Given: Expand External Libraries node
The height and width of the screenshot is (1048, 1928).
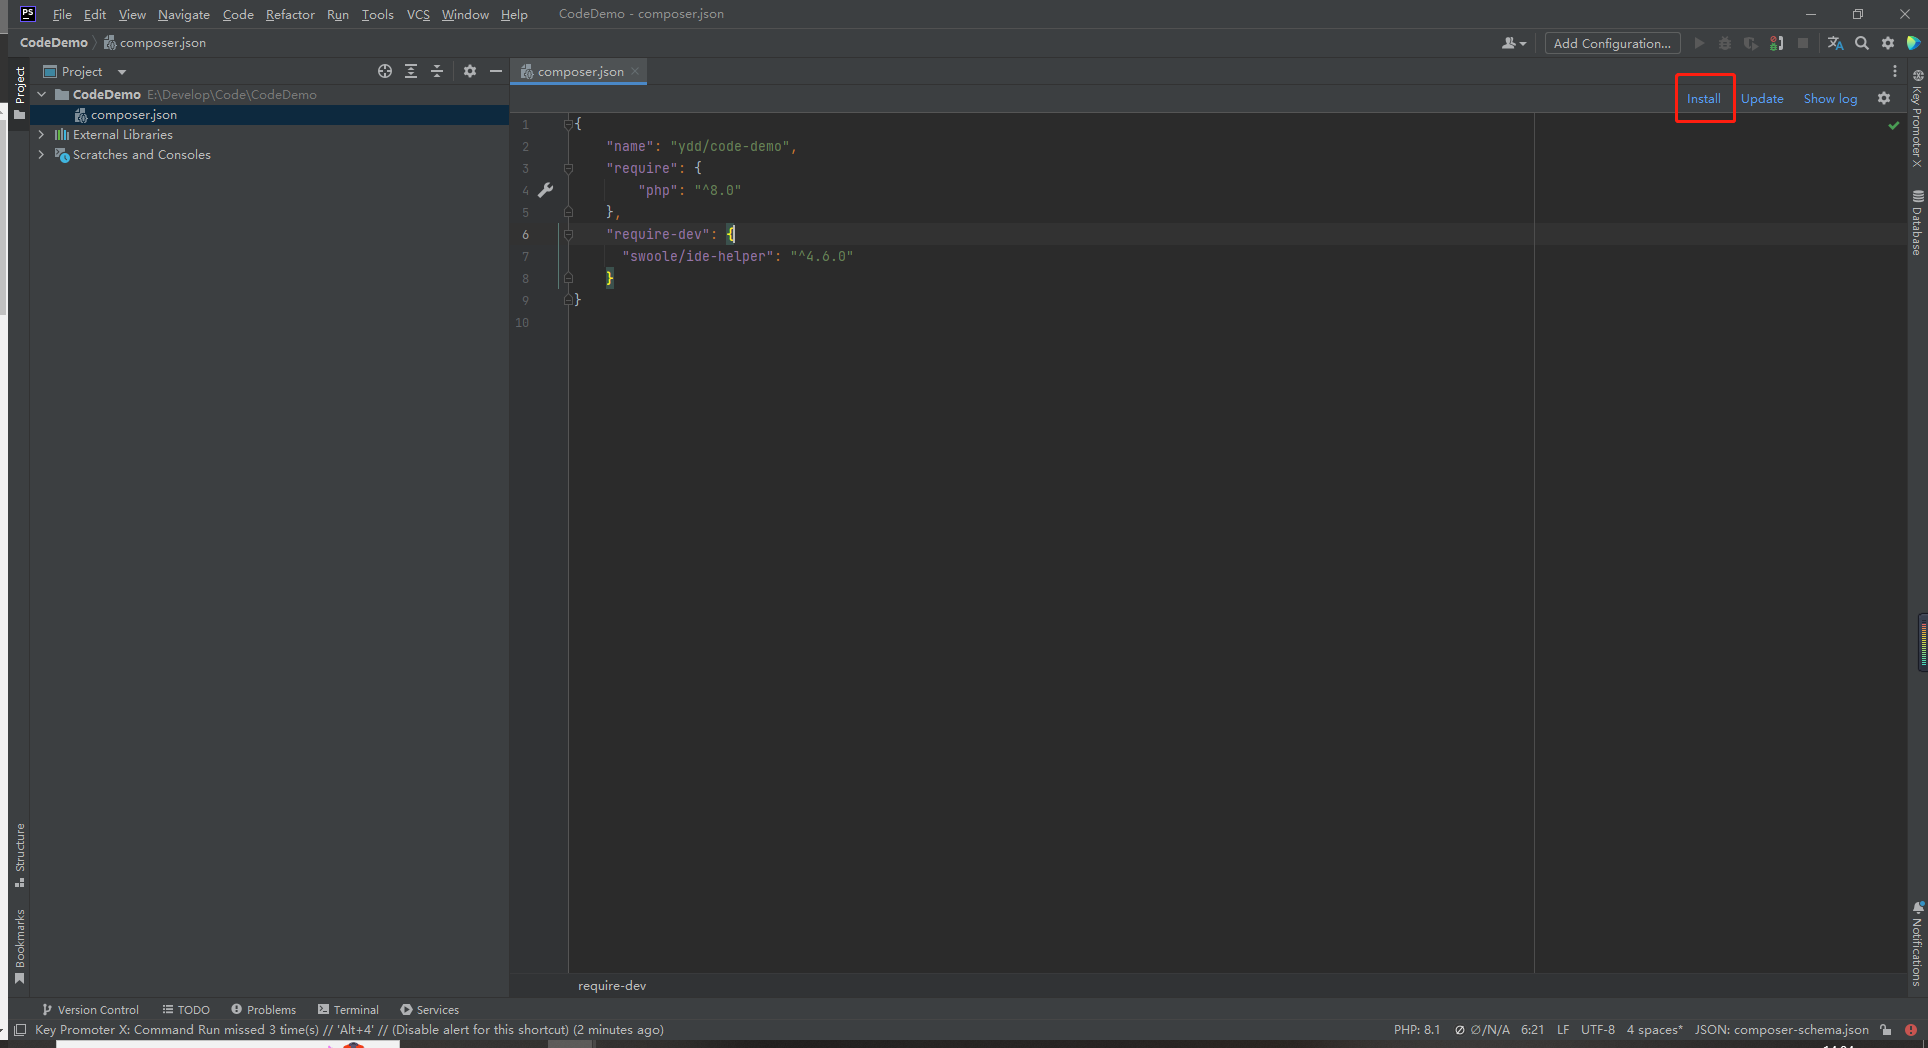Looking at the screenshot, I should pos(42,134).
